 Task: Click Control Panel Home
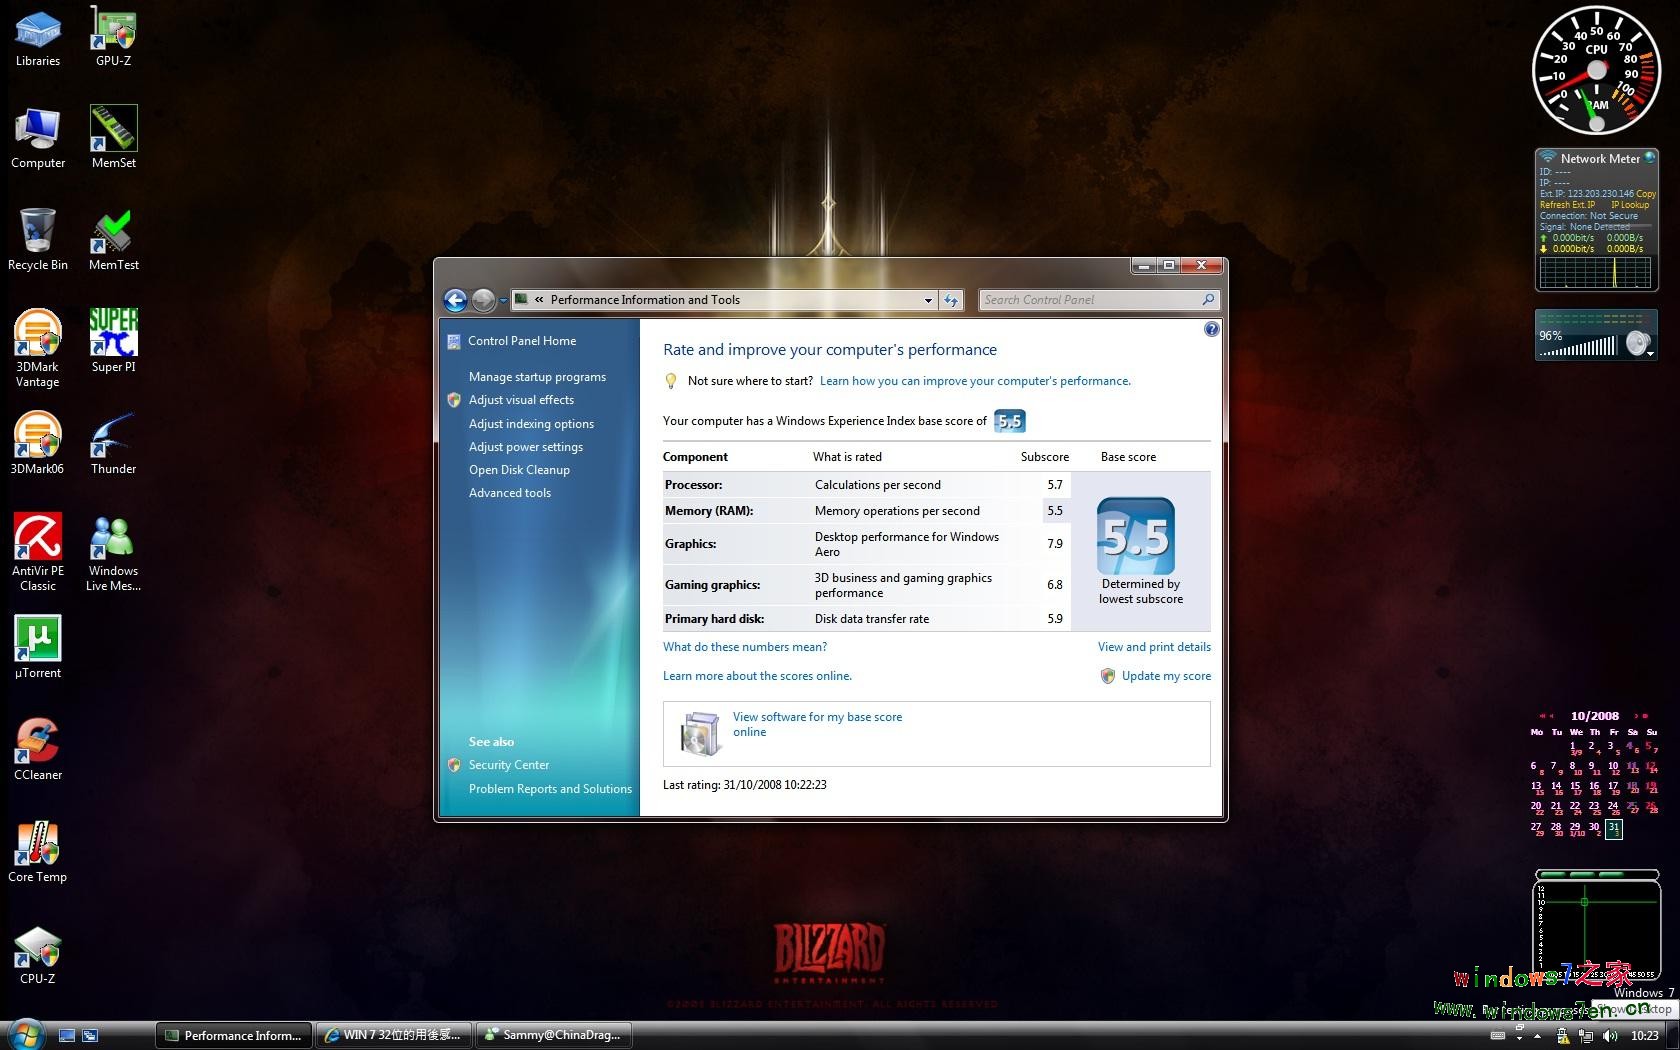point(522,341)
